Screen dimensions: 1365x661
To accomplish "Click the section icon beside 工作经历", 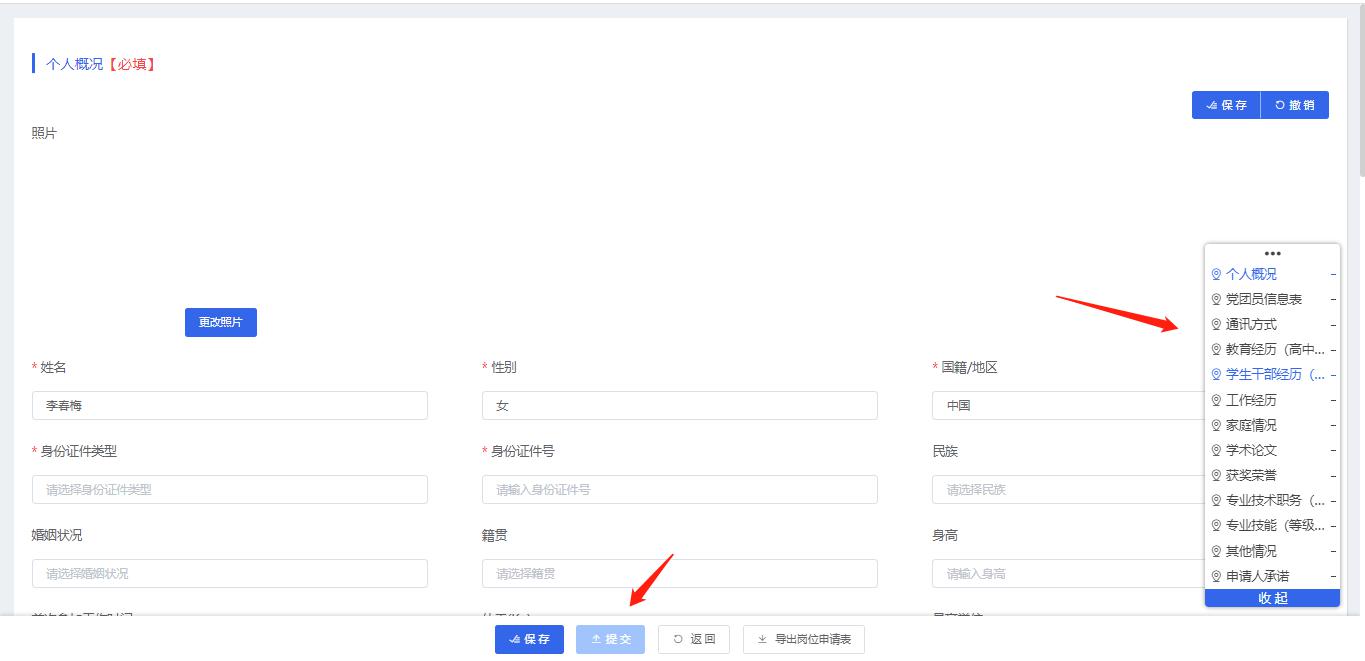I will pyautogui.click(x=1214, y=399).
